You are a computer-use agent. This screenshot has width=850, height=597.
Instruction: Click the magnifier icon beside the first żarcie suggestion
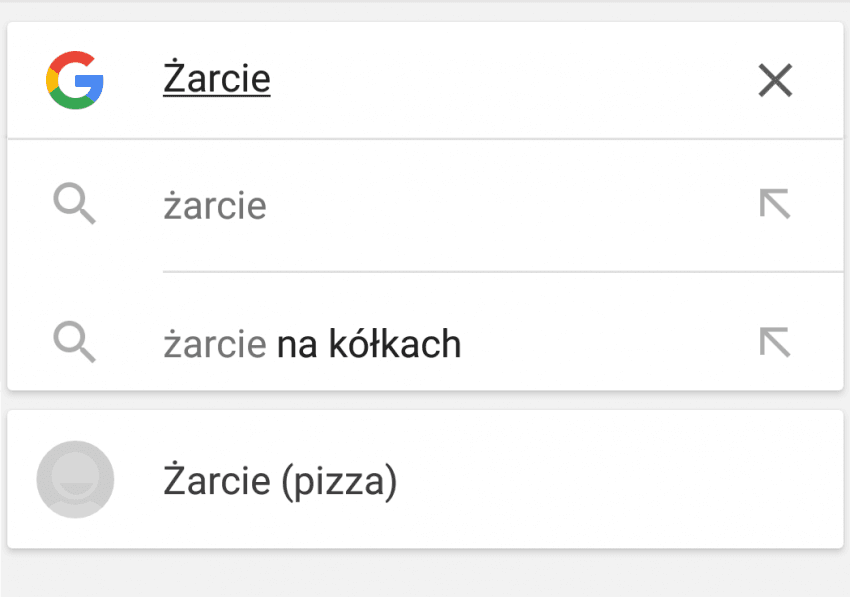tap(74, 204)
